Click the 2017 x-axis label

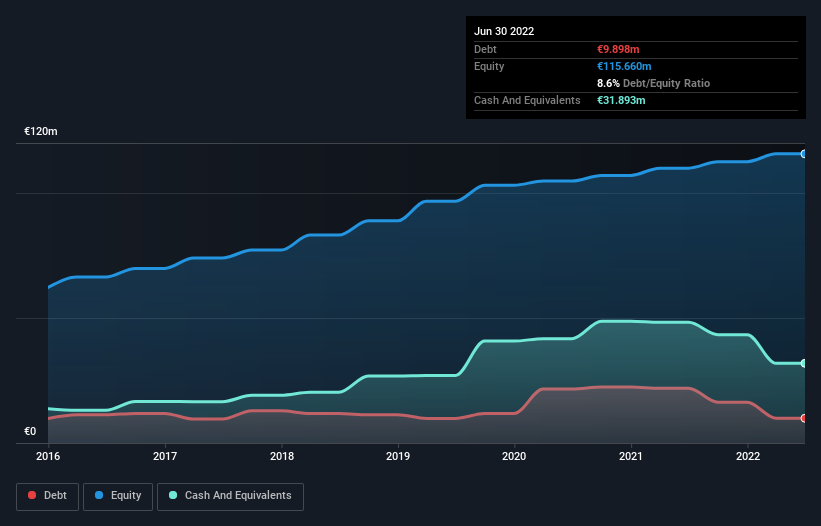tap(165, 456)
